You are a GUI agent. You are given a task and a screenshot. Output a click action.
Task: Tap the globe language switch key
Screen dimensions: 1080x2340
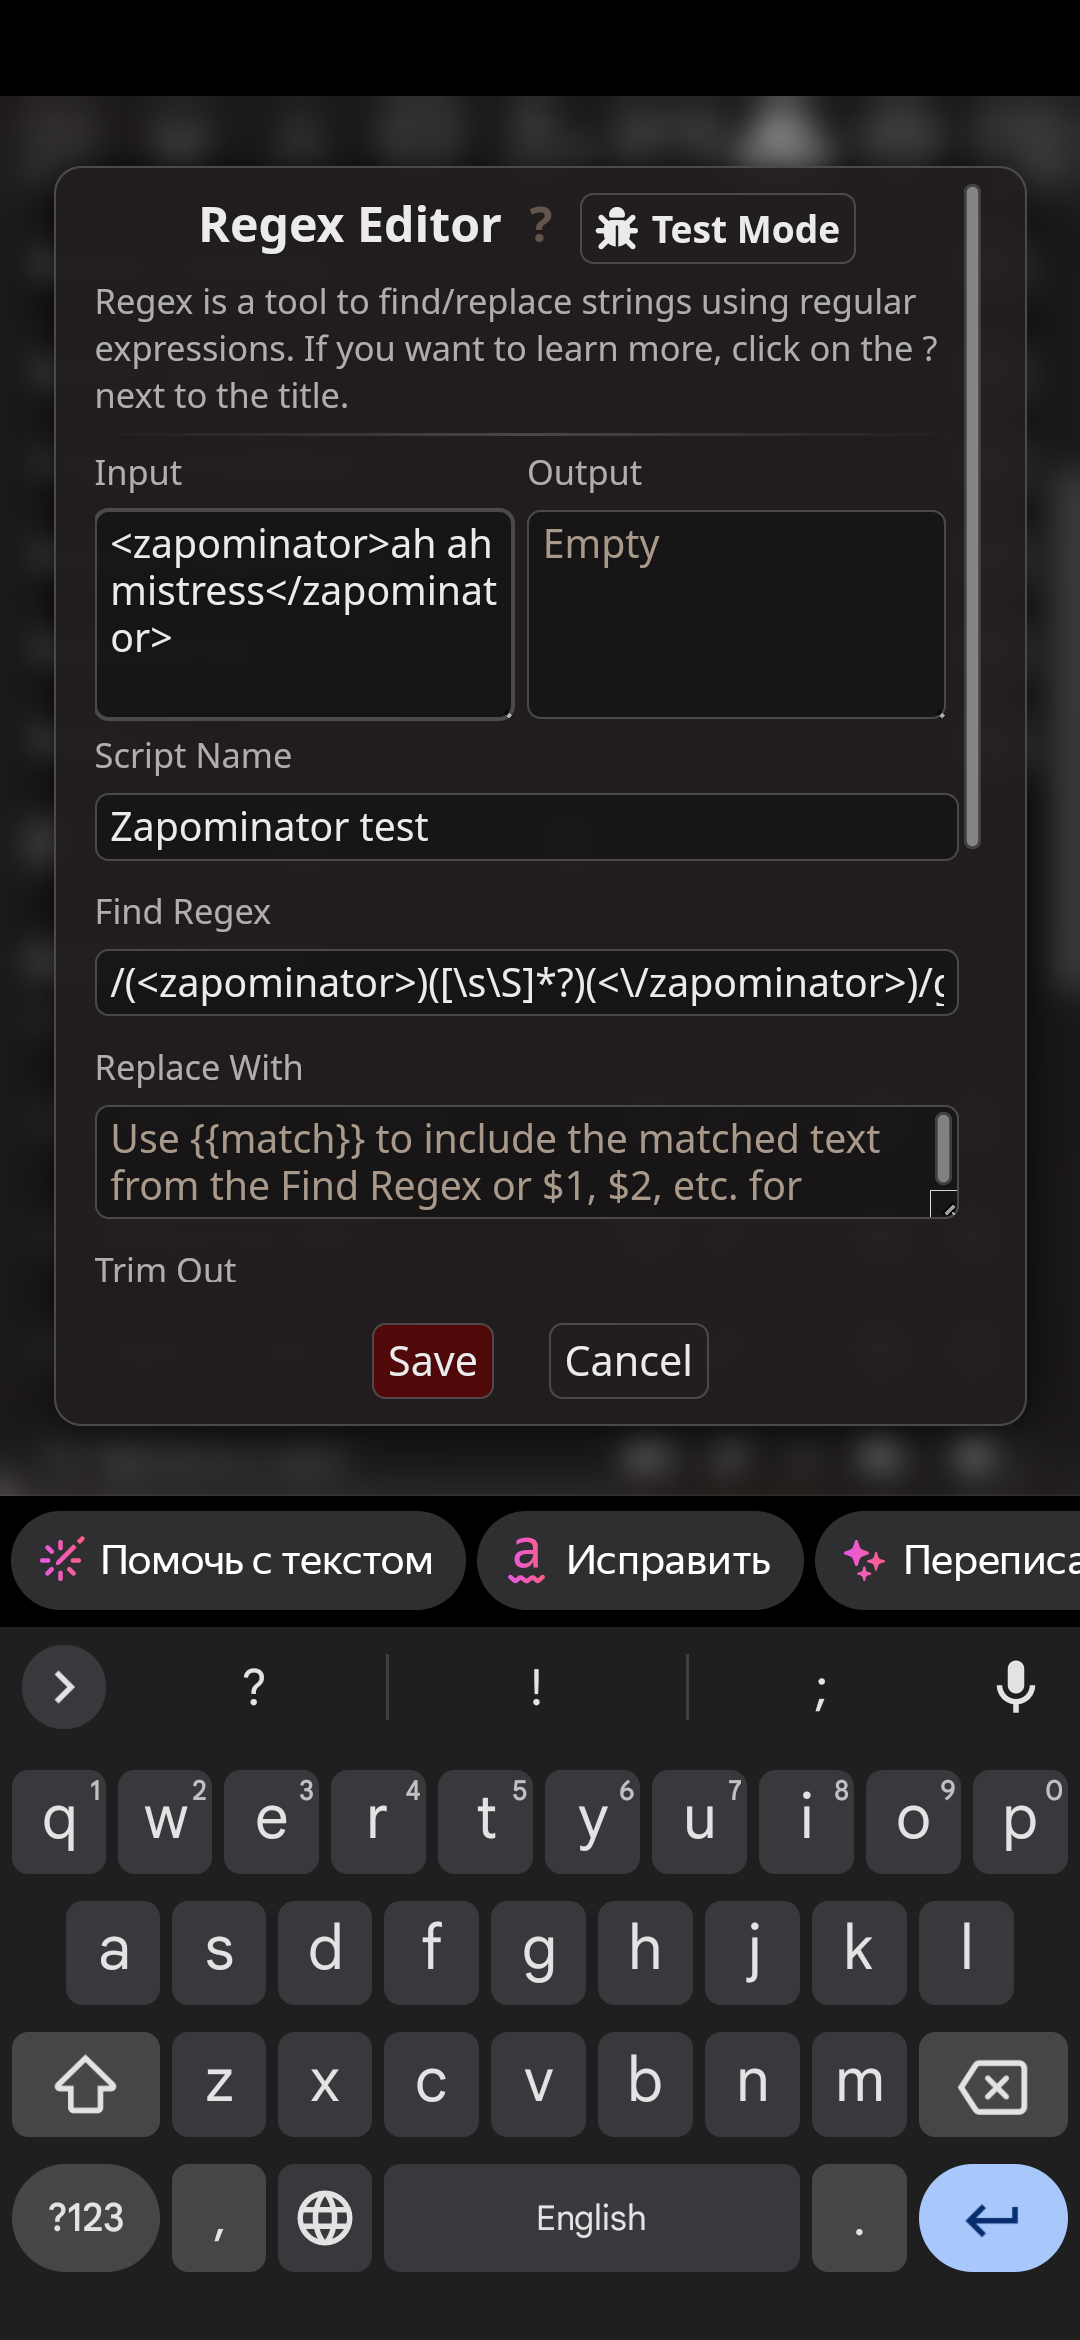click(x=325, y=2217)
